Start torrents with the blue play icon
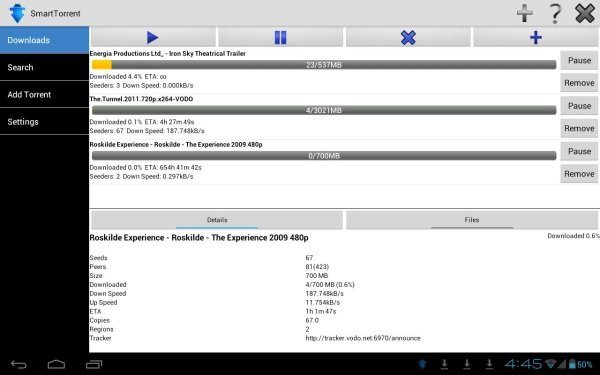 click(153, 38)
